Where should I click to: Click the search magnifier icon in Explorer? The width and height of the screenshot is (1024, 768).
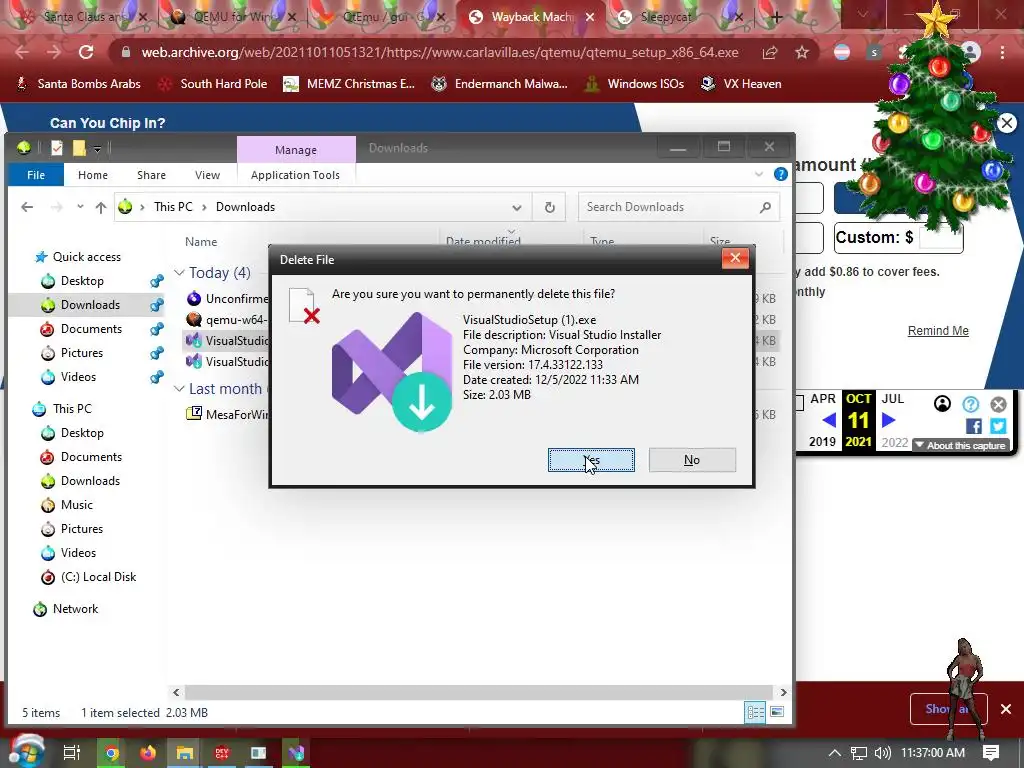click(765, 207)
